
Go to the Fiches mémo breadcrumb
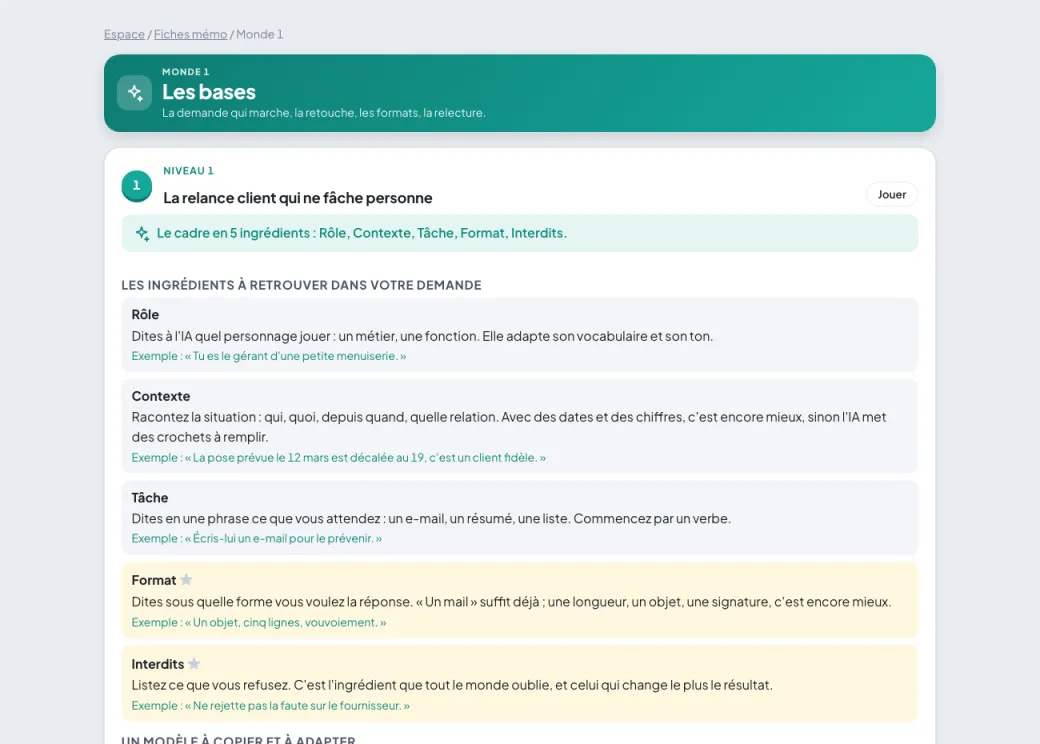click(190, 34)
